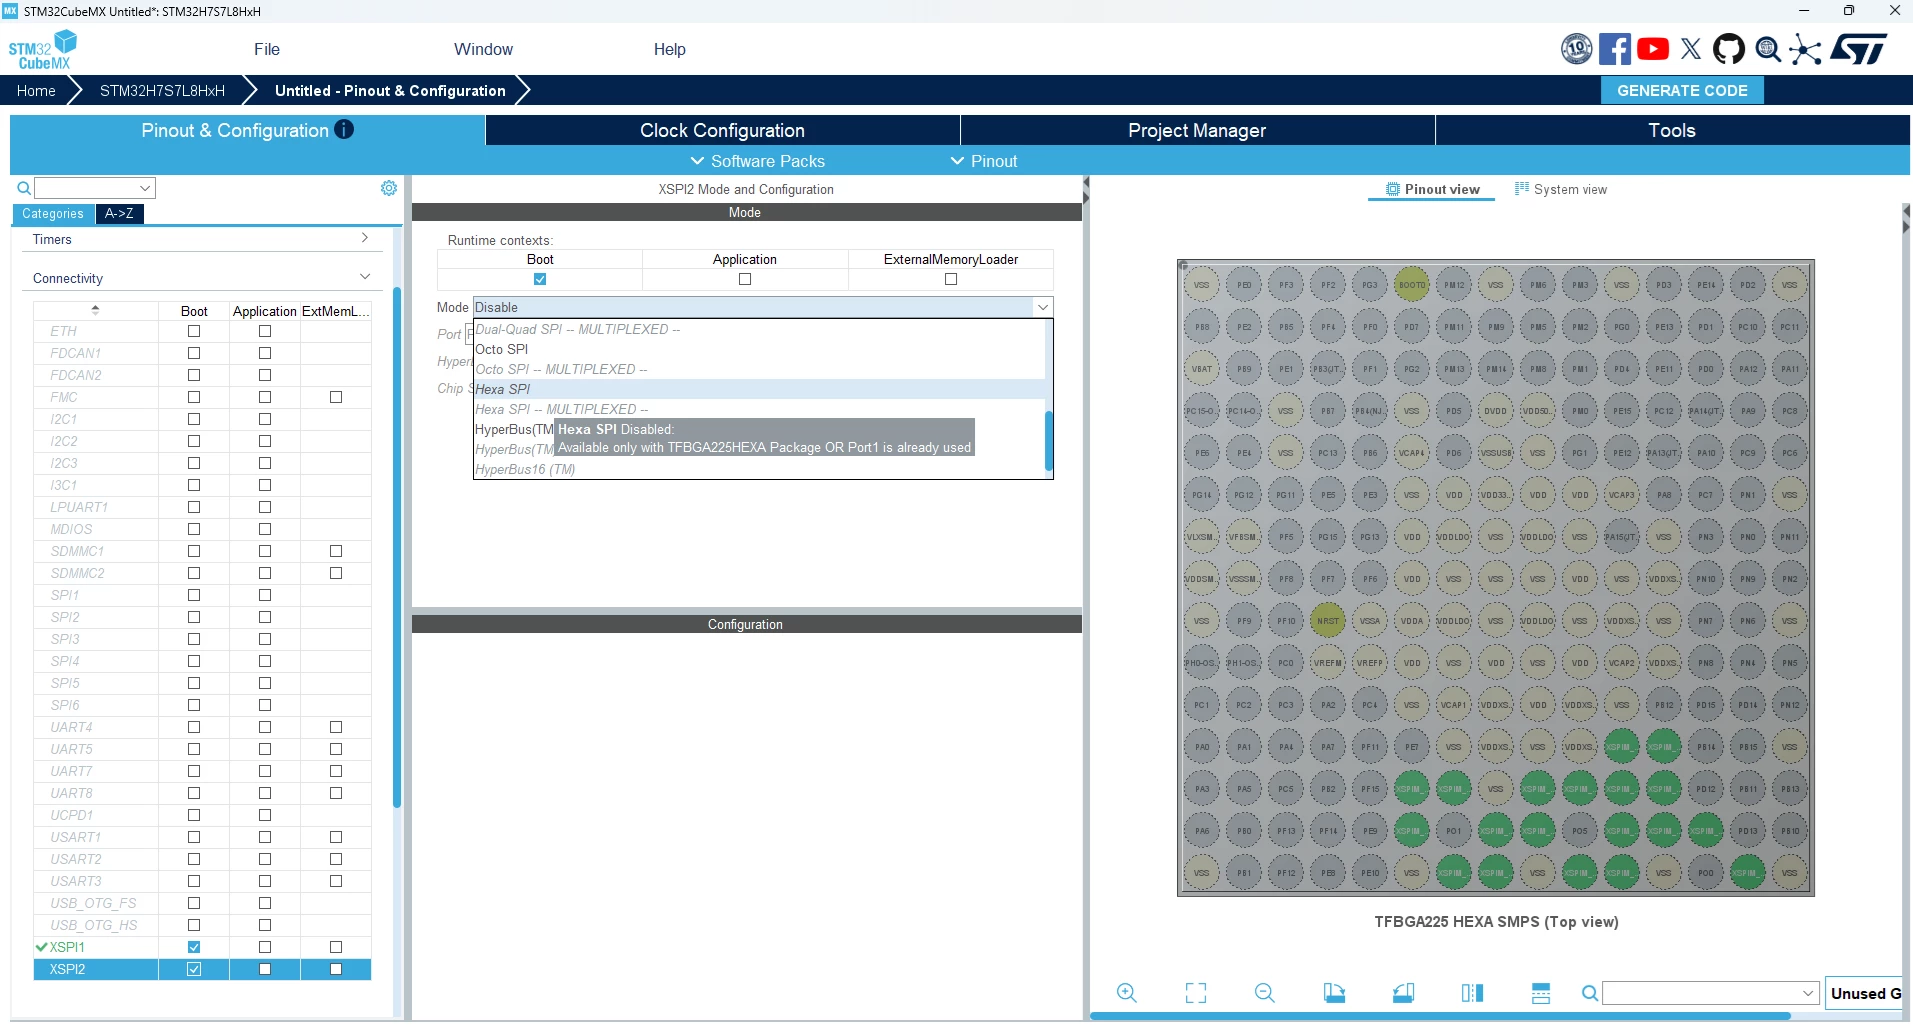Uncheck the Boot checkbox for XSPI1
Image resolution: width=1913 pixels, height=1027 pixels.
point(194,947)
